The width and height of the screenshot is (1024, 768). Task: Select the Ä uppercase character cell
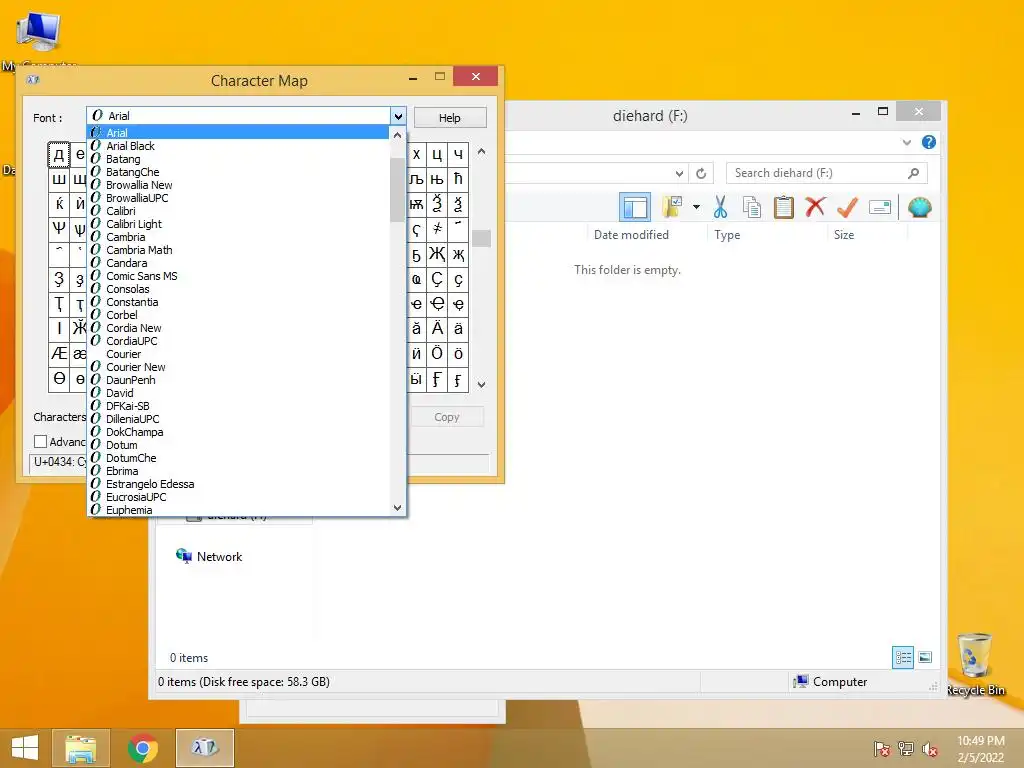pos(437,328)
